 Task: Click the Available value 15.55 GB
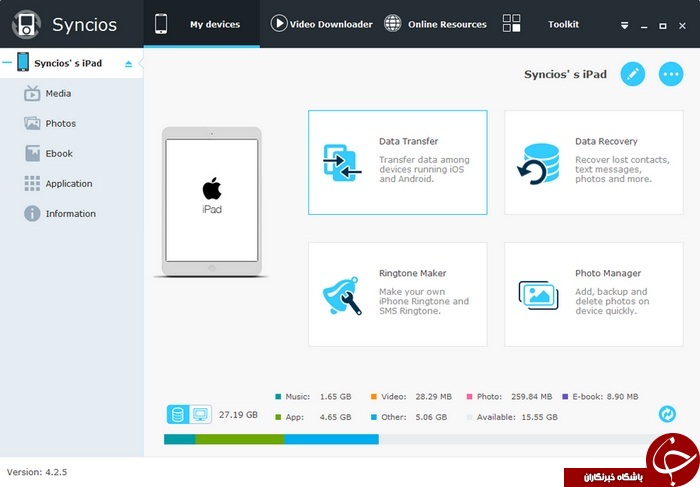point(539,417)
